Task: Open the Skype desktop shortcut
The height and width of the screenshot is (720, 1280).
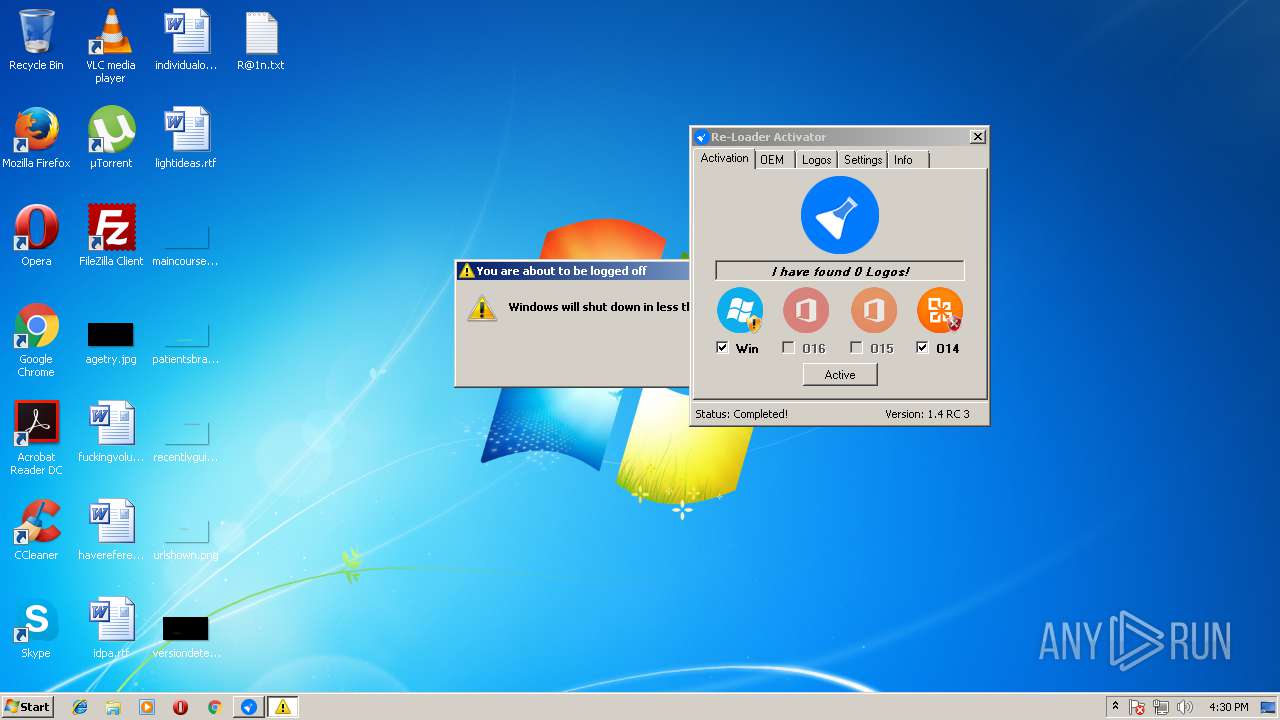Action: coord(36,628)
